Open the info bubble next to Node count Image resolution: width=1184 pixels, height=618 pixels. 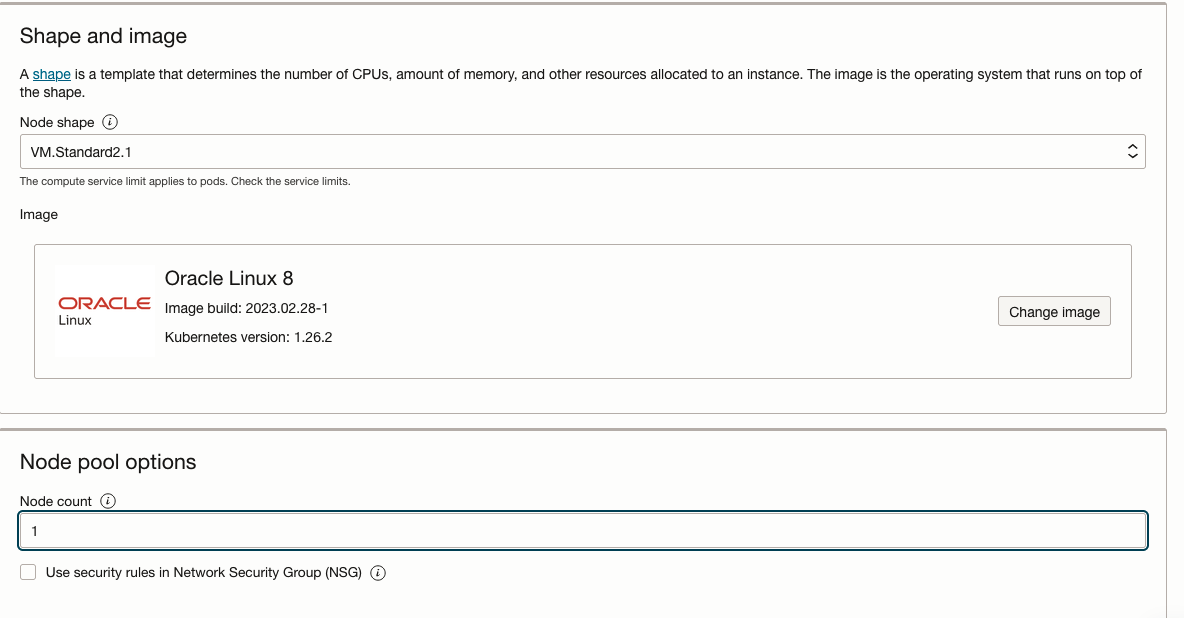tap(107, 502)
